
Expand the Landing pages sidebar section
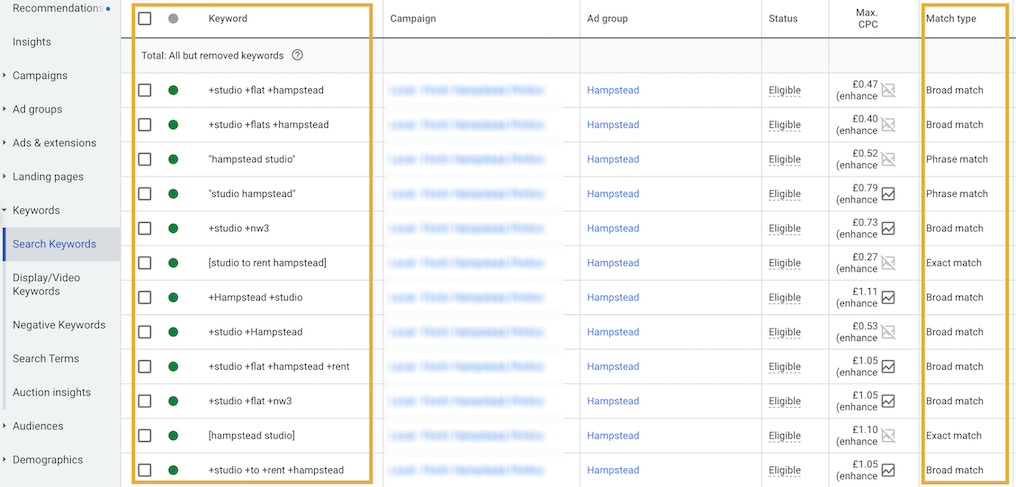[5, 177]
